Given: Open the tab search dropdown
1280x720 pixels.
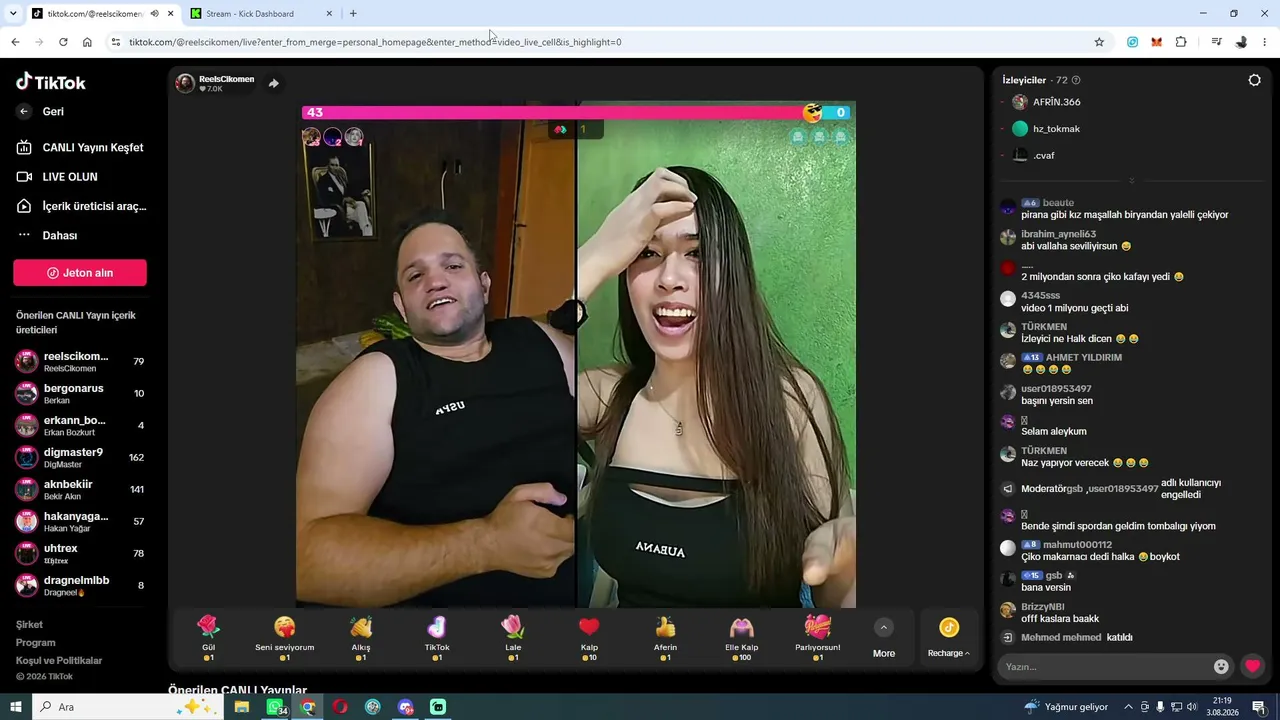Looking at the screenshot, I should [13, 14].
